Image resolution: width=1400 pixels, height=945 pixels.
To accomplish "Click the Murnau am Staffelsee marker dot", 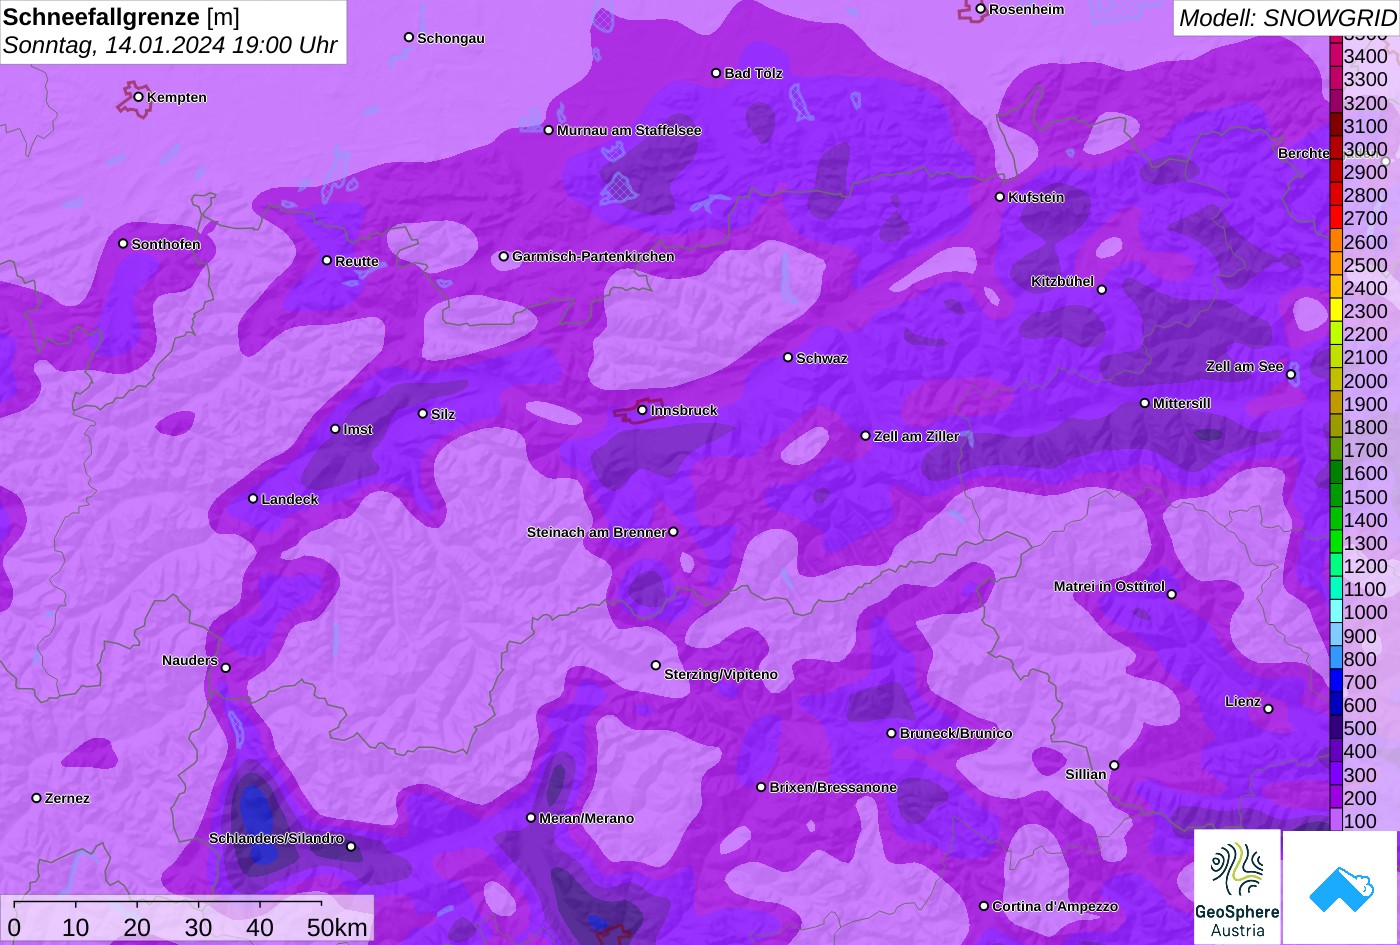I will [x=549, y=130].
